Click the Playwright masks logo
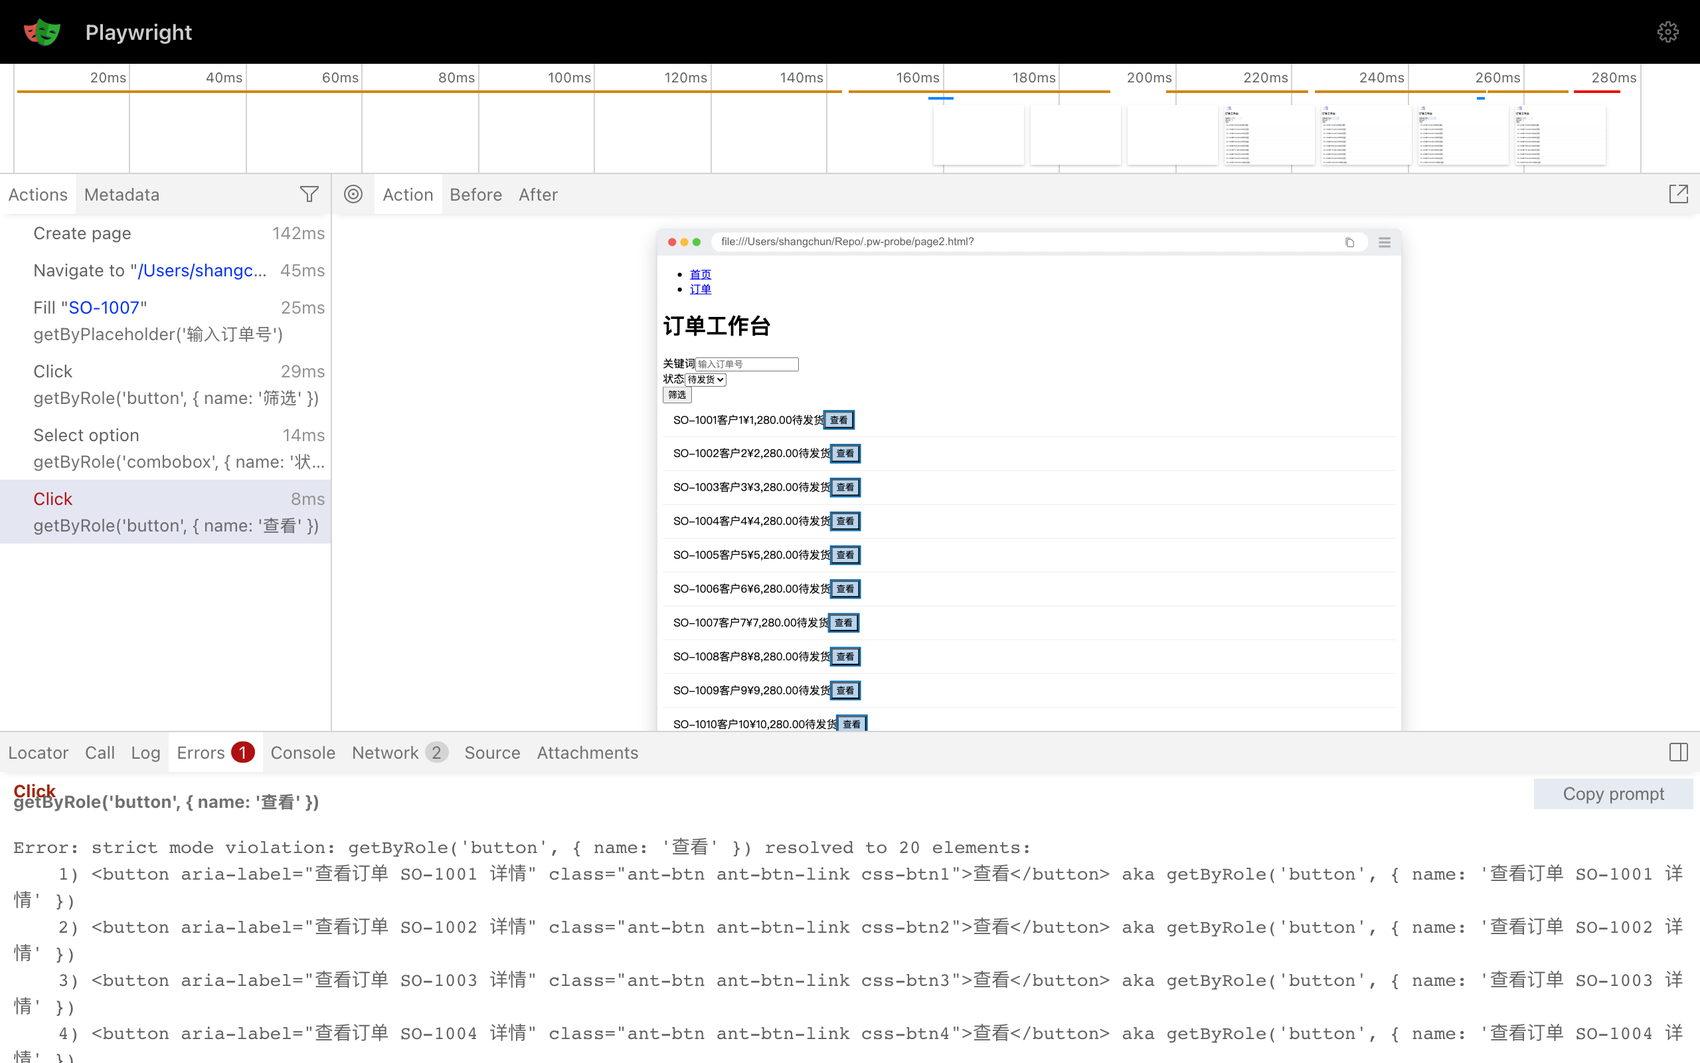 coord(42,32)
